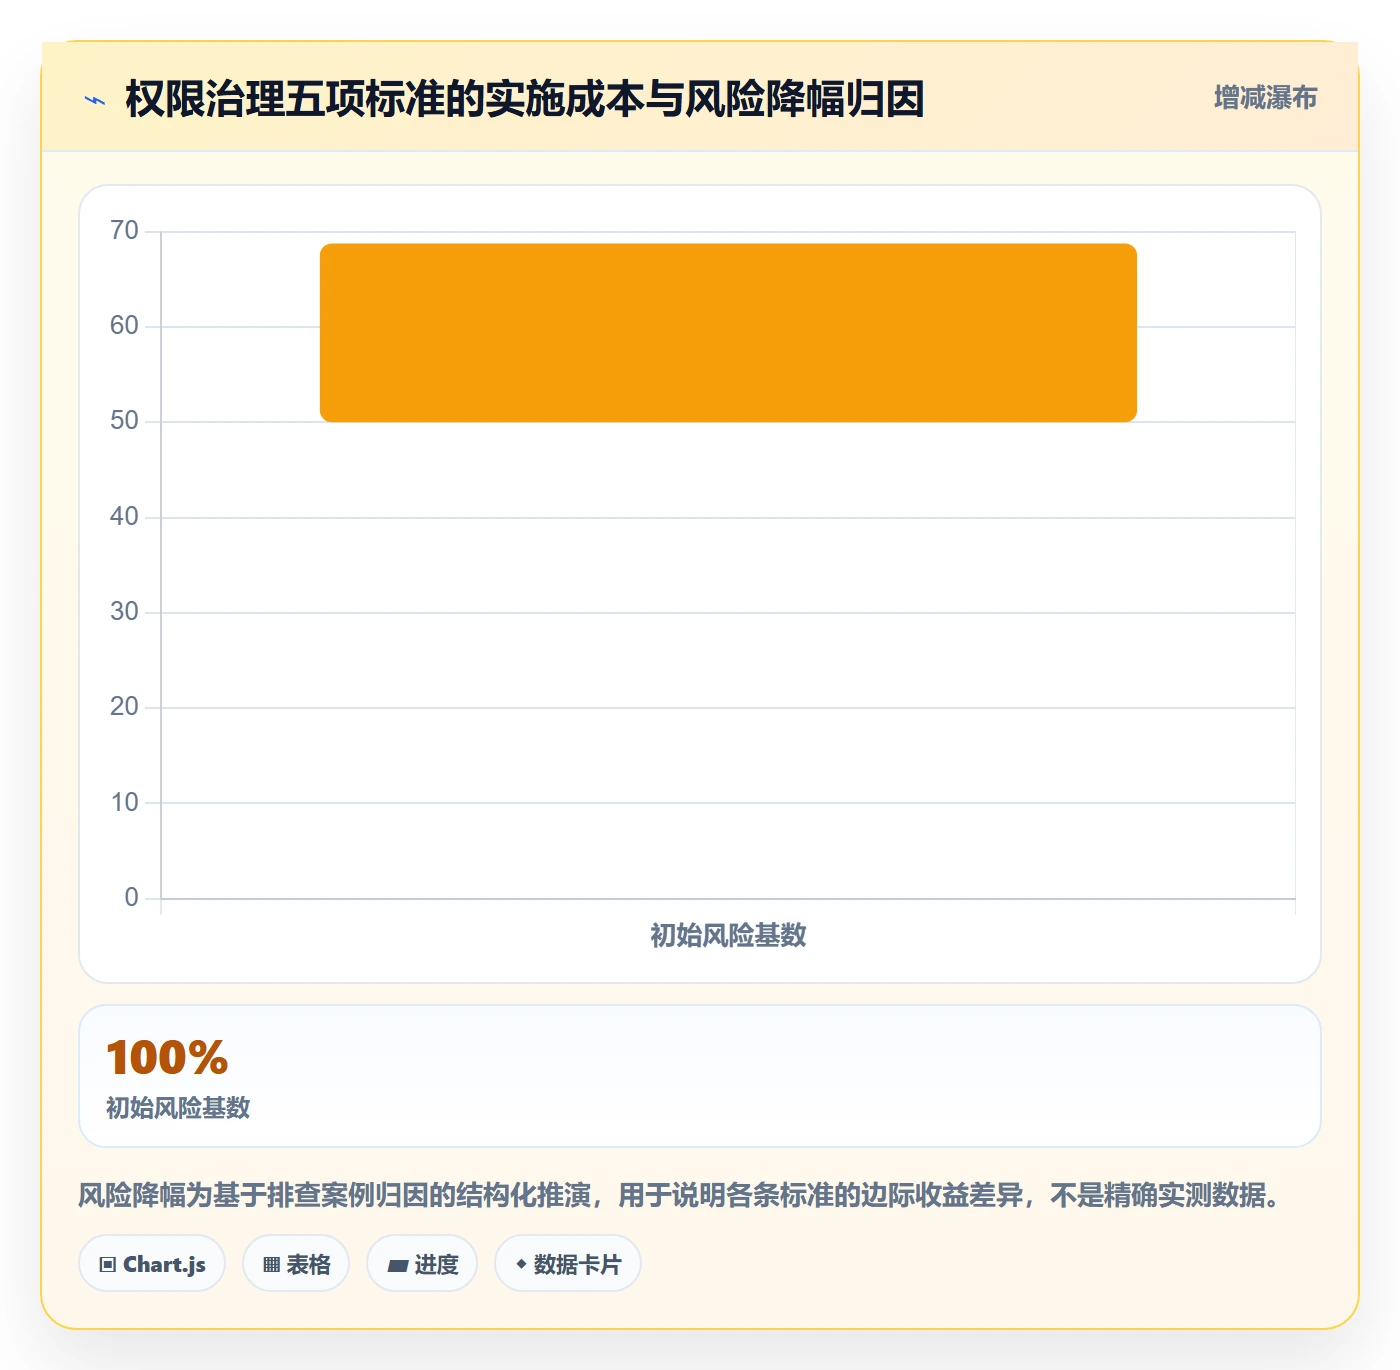This screenshot has width=1400, height=1370.
Task: Select the Chart.js chip
Action: point(152,1264)
